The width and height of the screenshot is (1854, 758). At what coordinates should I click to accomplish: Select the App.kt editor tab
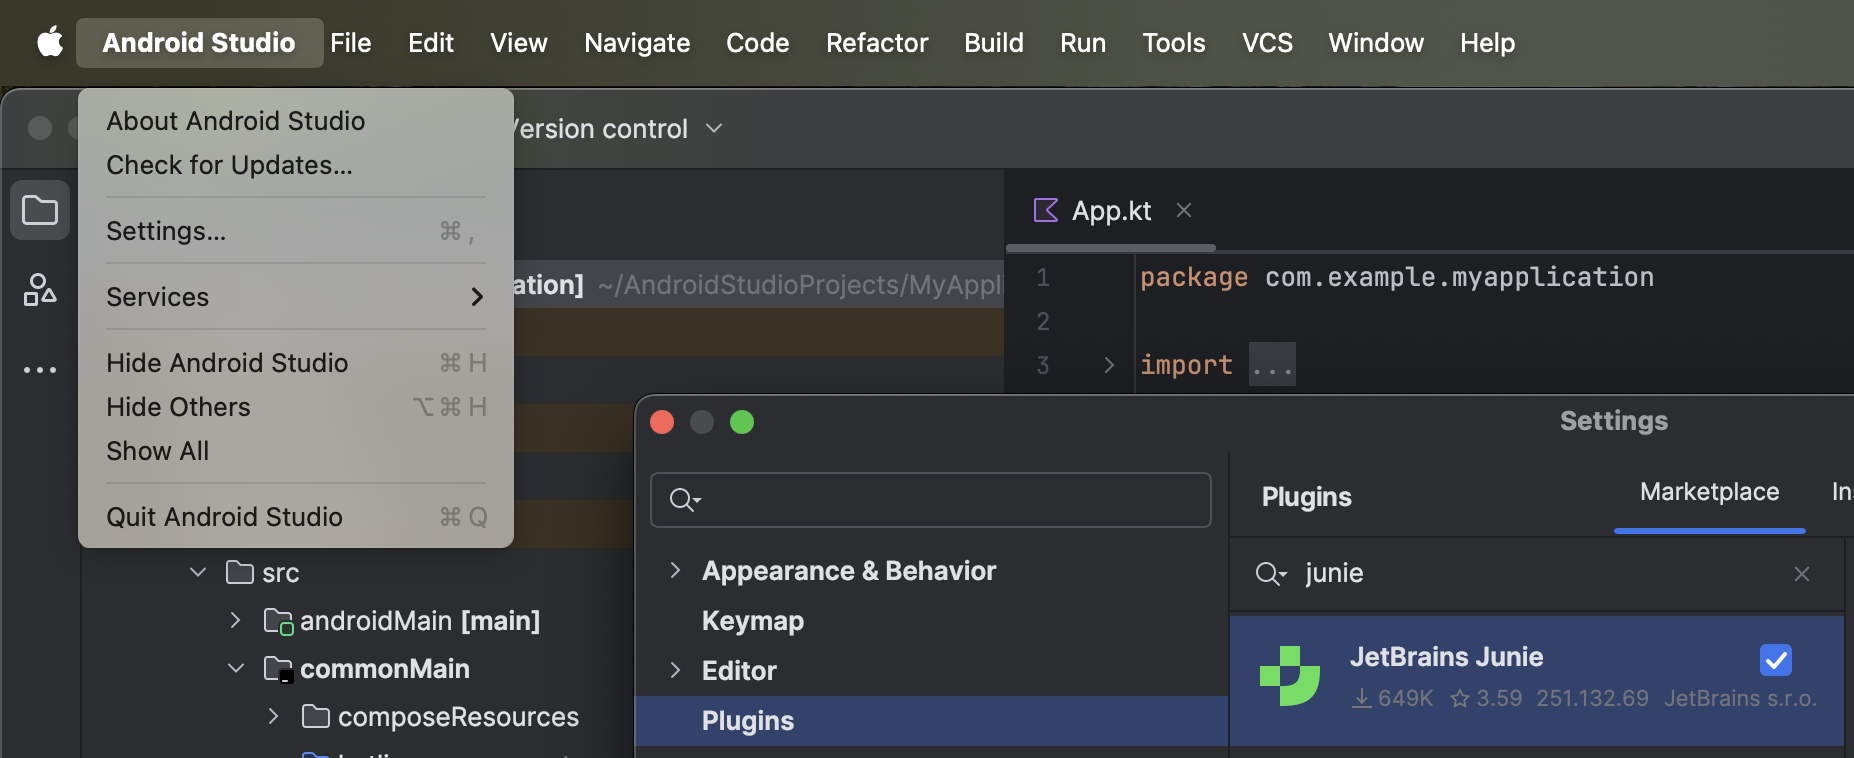point(1111,210)
